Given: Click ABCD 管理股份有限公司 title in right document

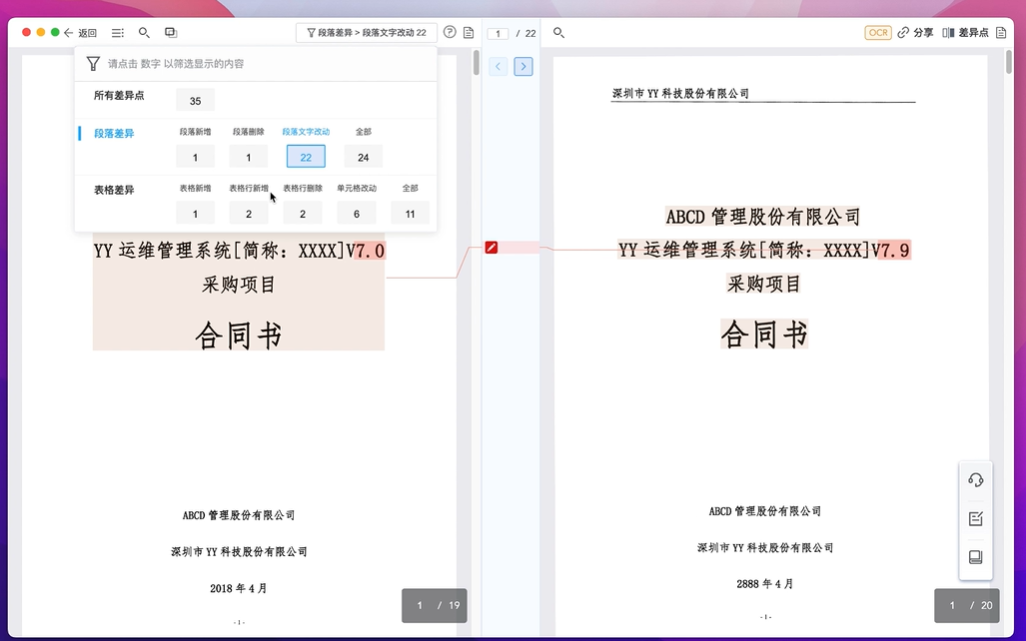Looking at the screenshot, I should click(x=763, y=217).
